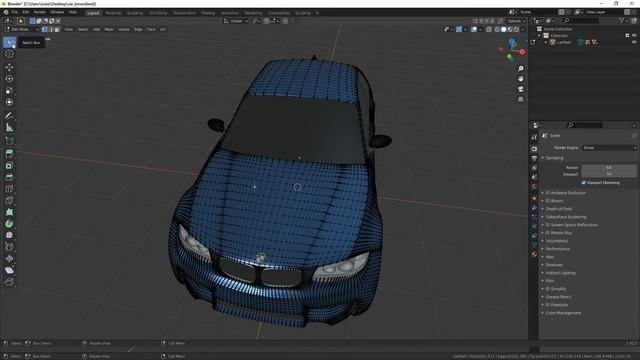This screenshot has width=640, height=360.
Task: Select the Loop Cut tool
Action: pyautogui.click(x=9, y=189)
